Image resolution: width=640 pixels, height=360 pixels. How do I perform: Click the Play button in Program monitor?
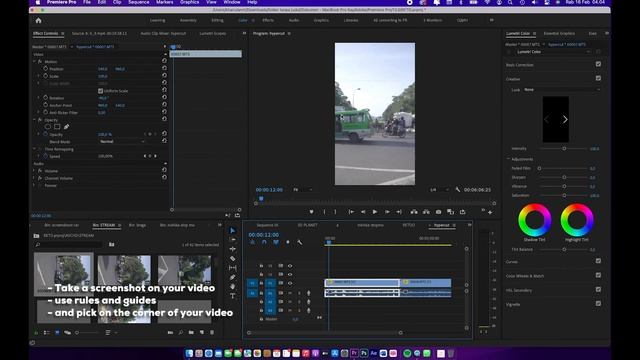(x=375, y=212)
